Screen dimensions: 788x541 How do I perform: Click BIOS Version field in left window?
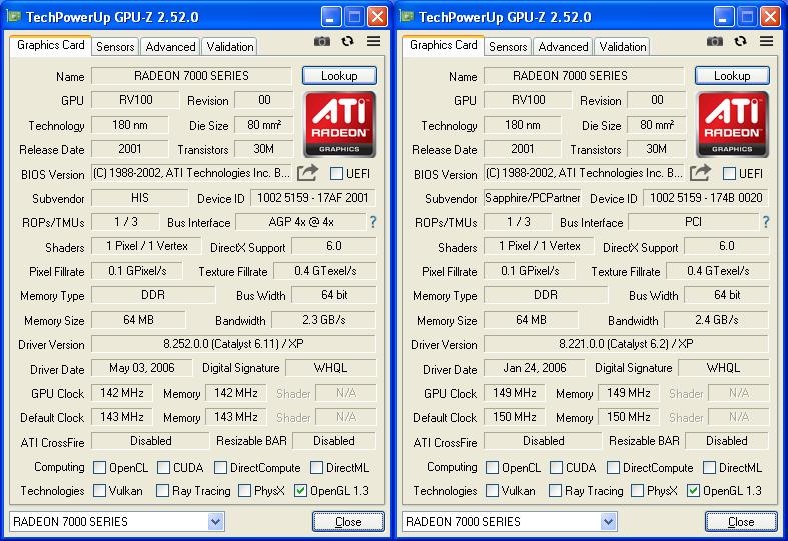(191, 173)
